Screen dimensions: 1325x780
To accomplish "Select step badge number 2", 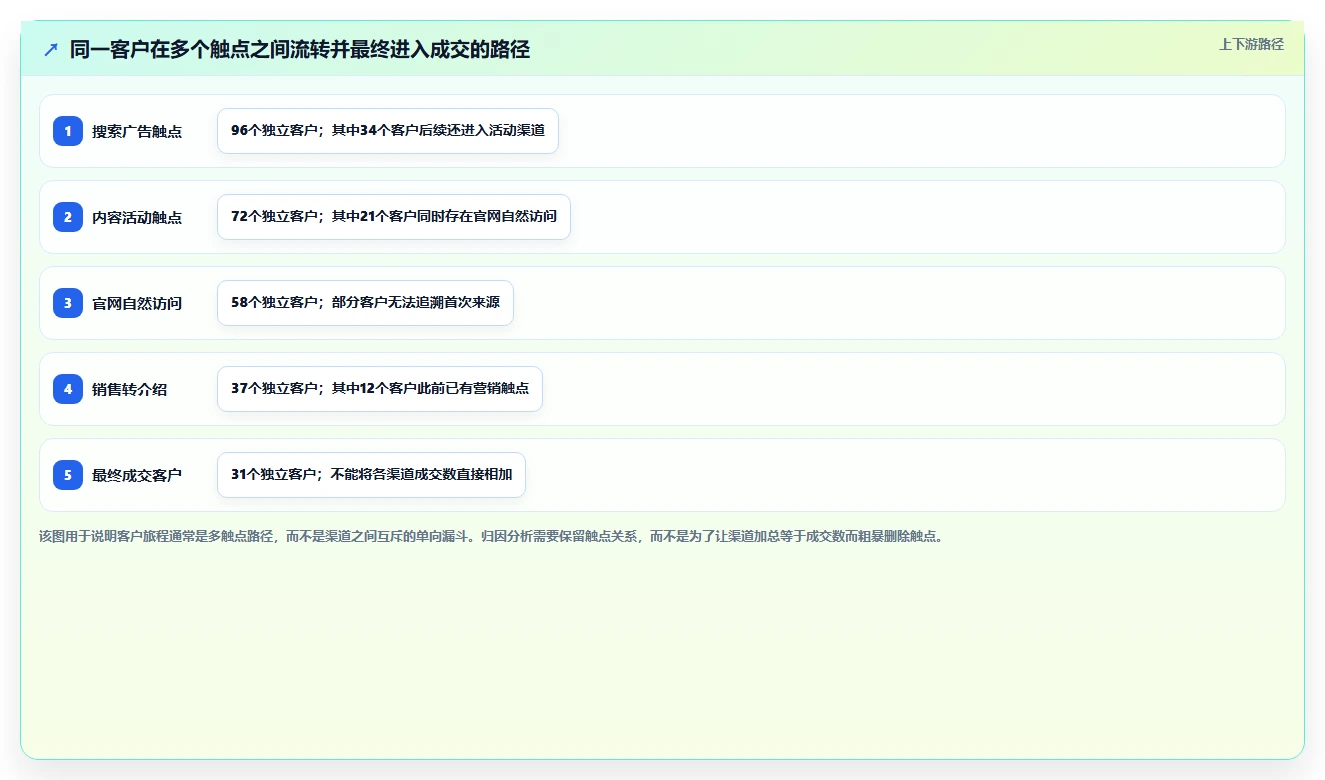I will [x=68, y=217].
